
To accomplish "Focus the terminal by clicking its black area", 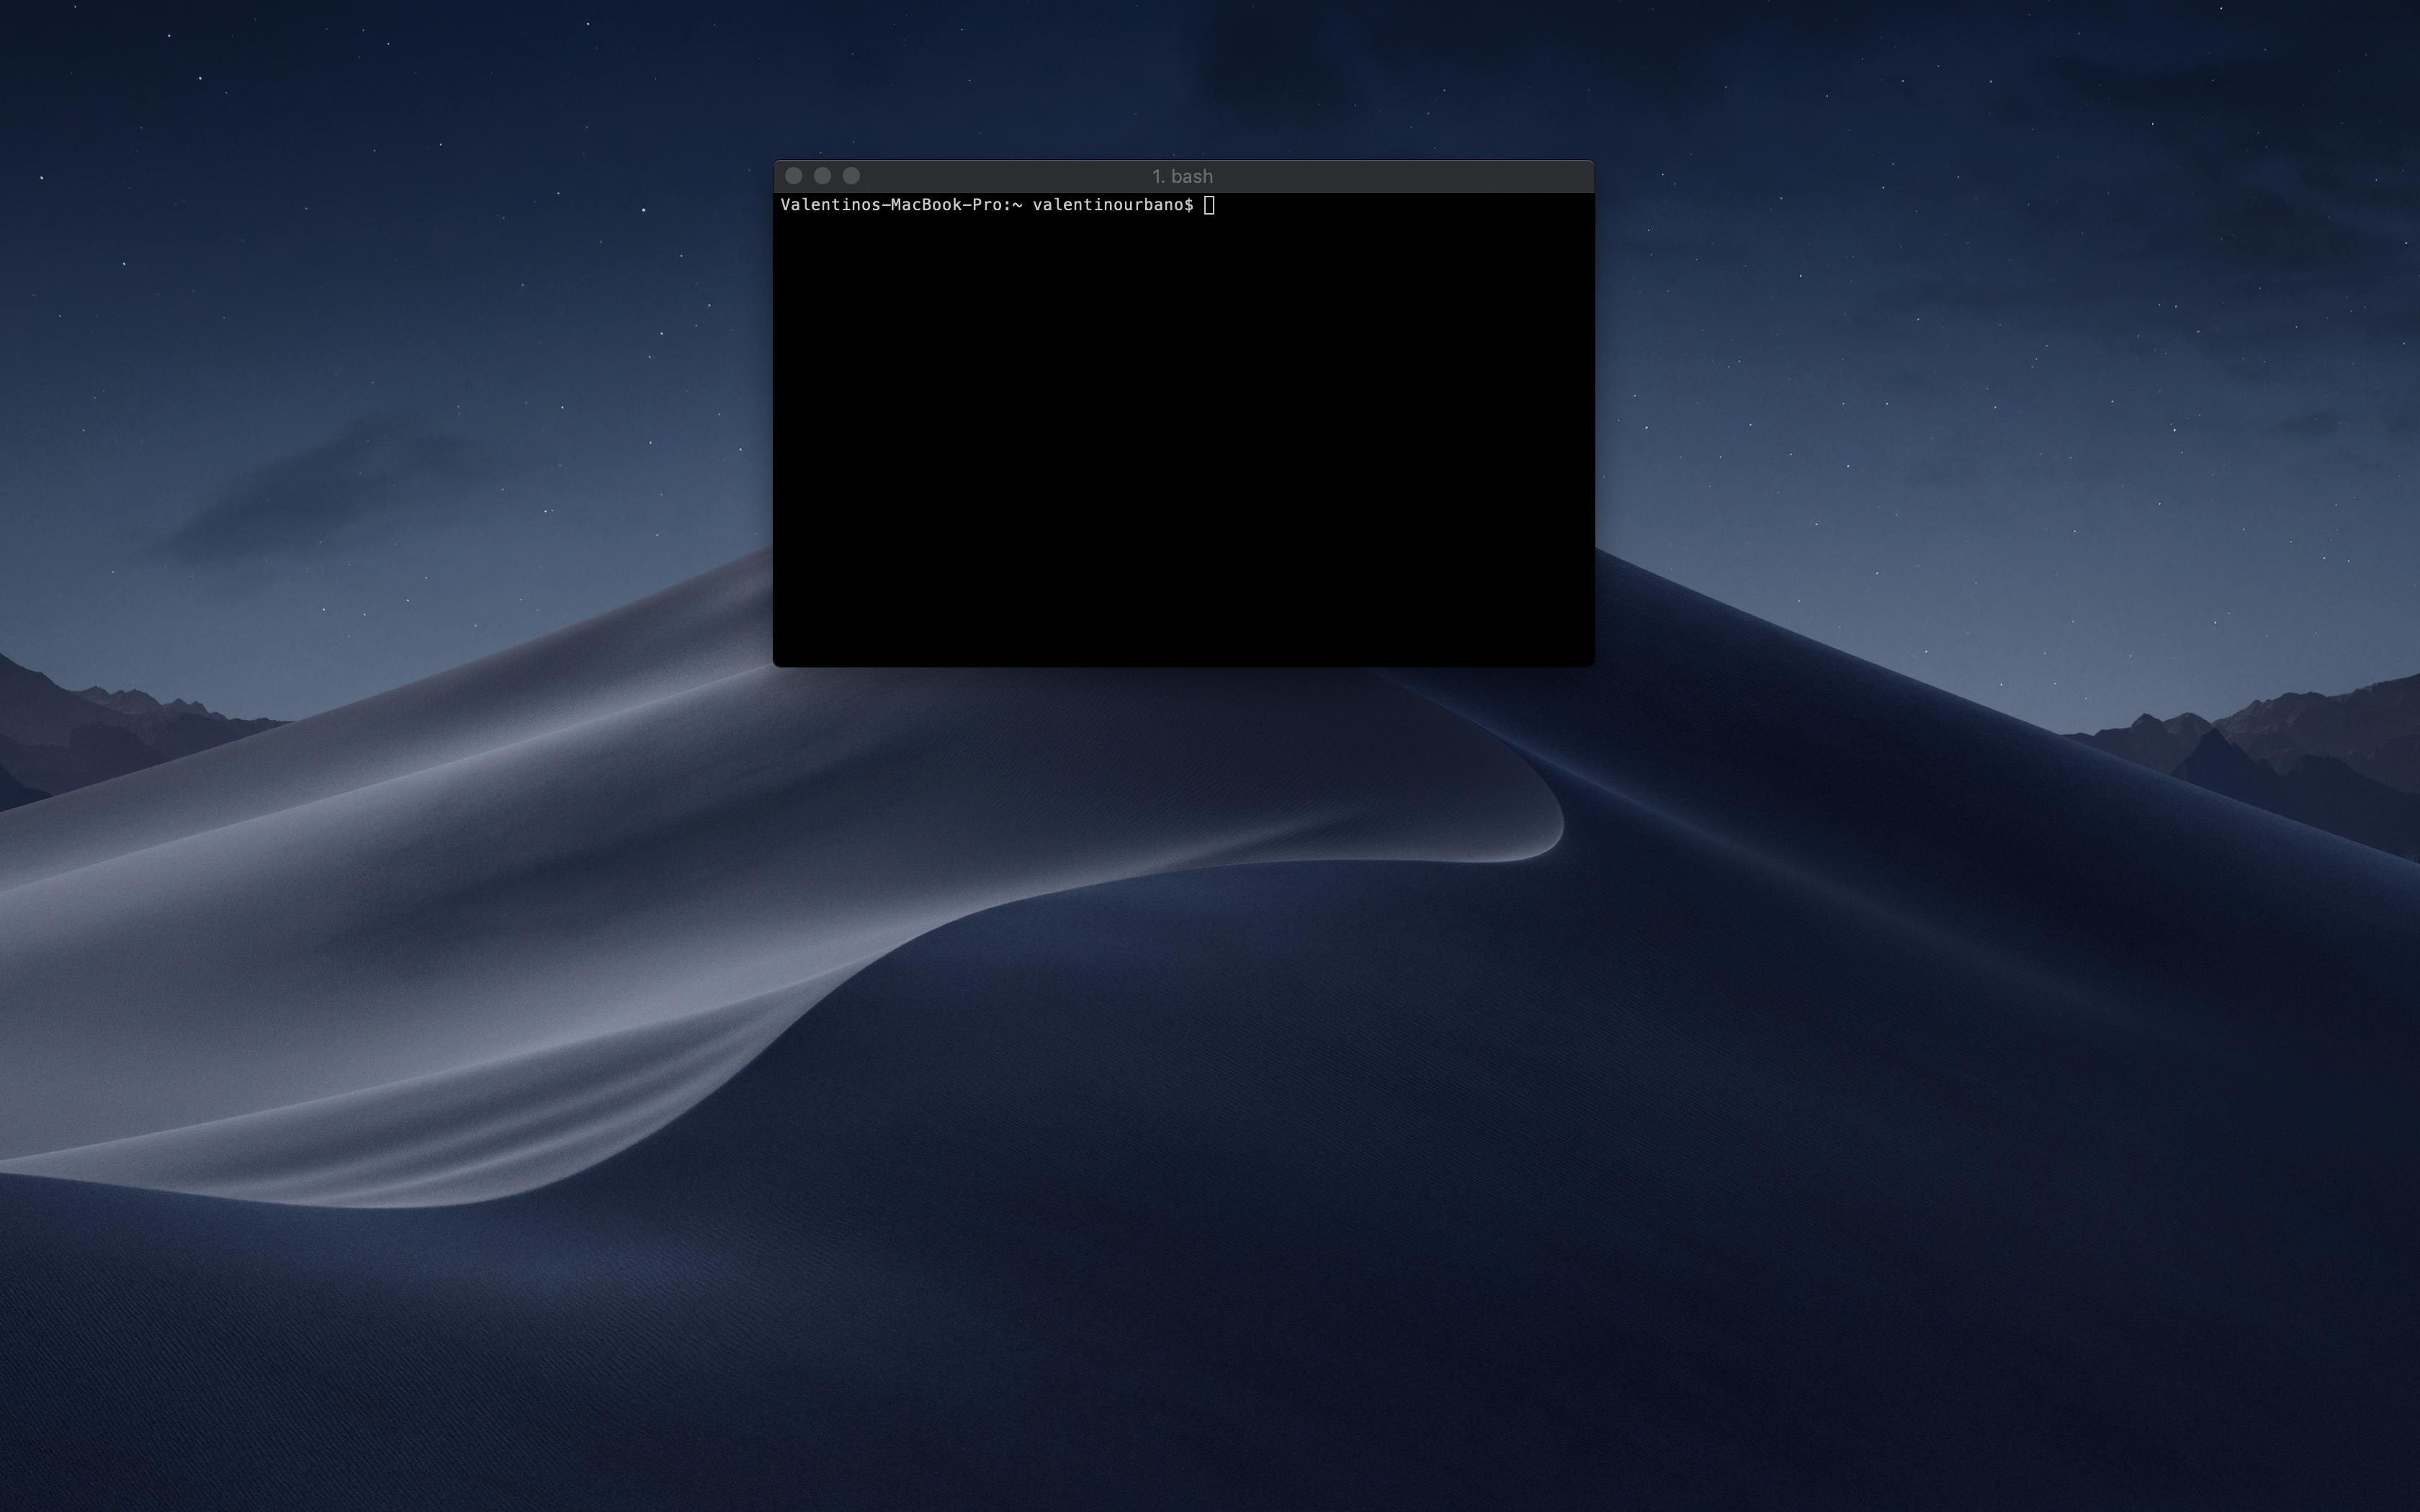I will pyautogui.click(x=1183, y=430).
